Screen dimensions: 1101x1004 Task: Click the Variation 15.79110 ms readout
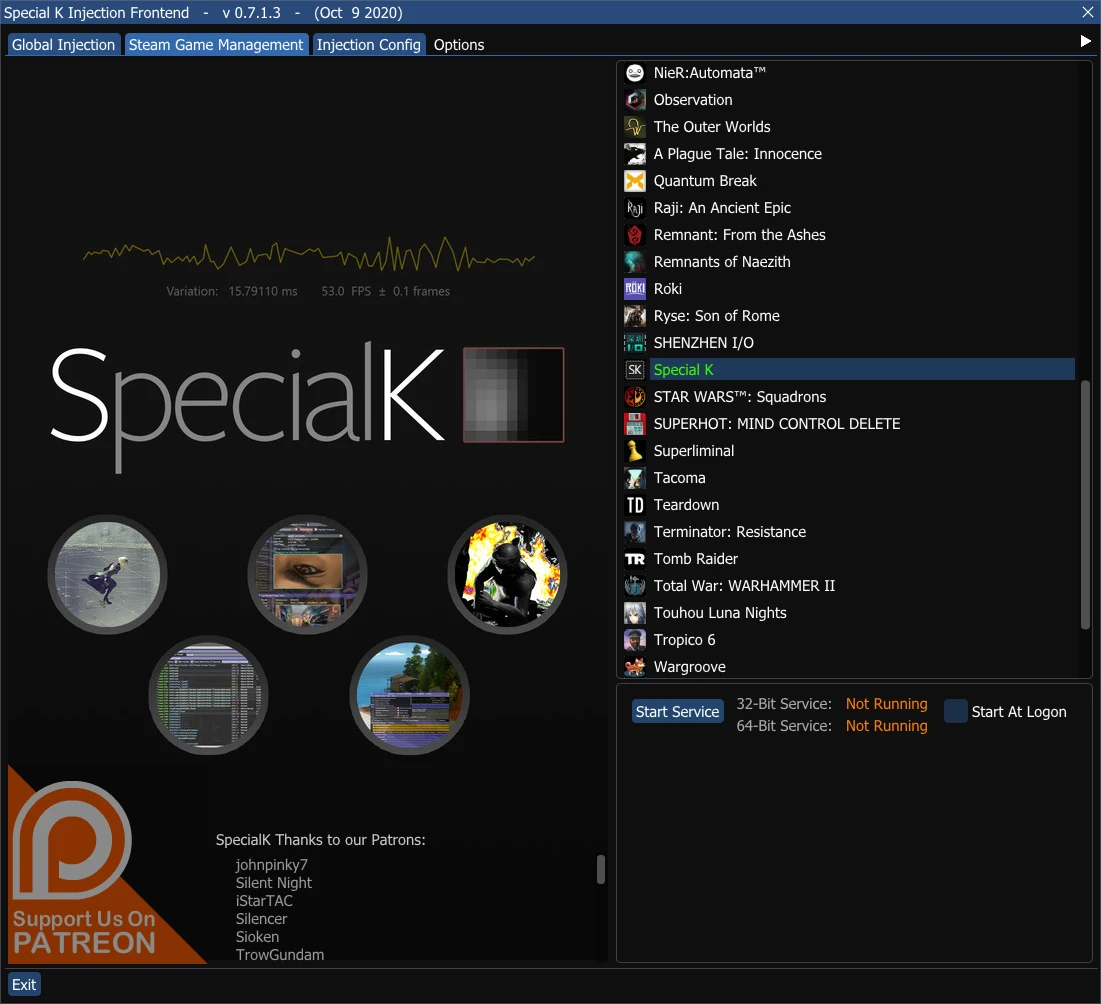pyautogui.click(x=232, y=291)
